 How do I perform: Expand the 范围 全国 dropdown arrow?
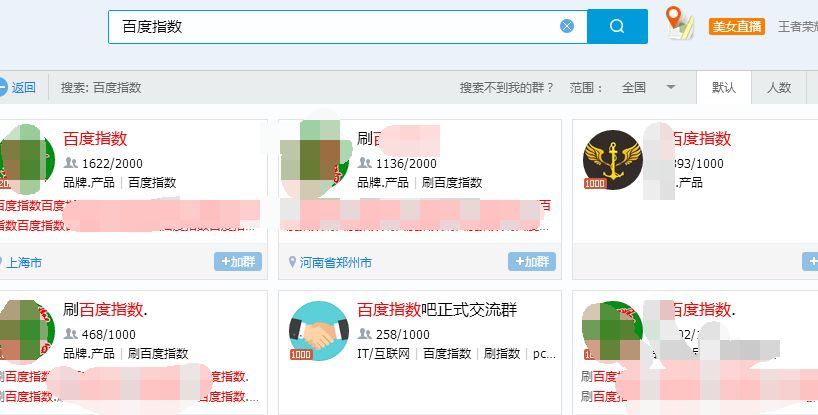pos(671,88)
